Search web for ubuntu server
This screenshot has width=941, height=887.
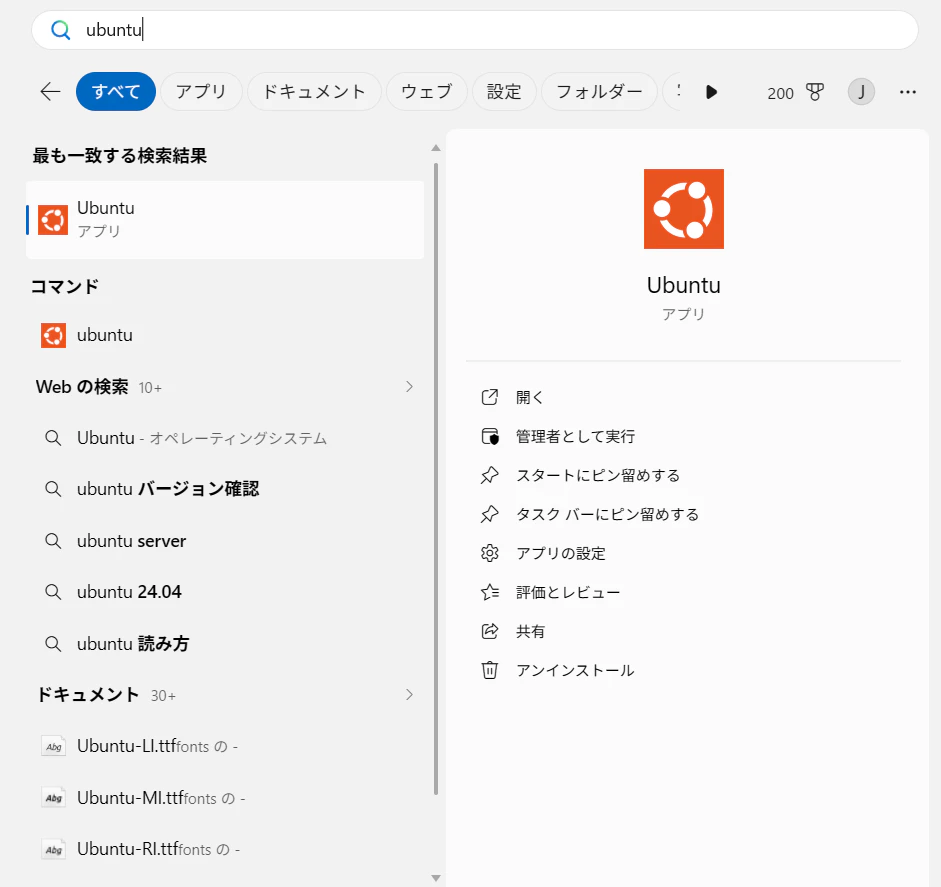tap(225, 541)
